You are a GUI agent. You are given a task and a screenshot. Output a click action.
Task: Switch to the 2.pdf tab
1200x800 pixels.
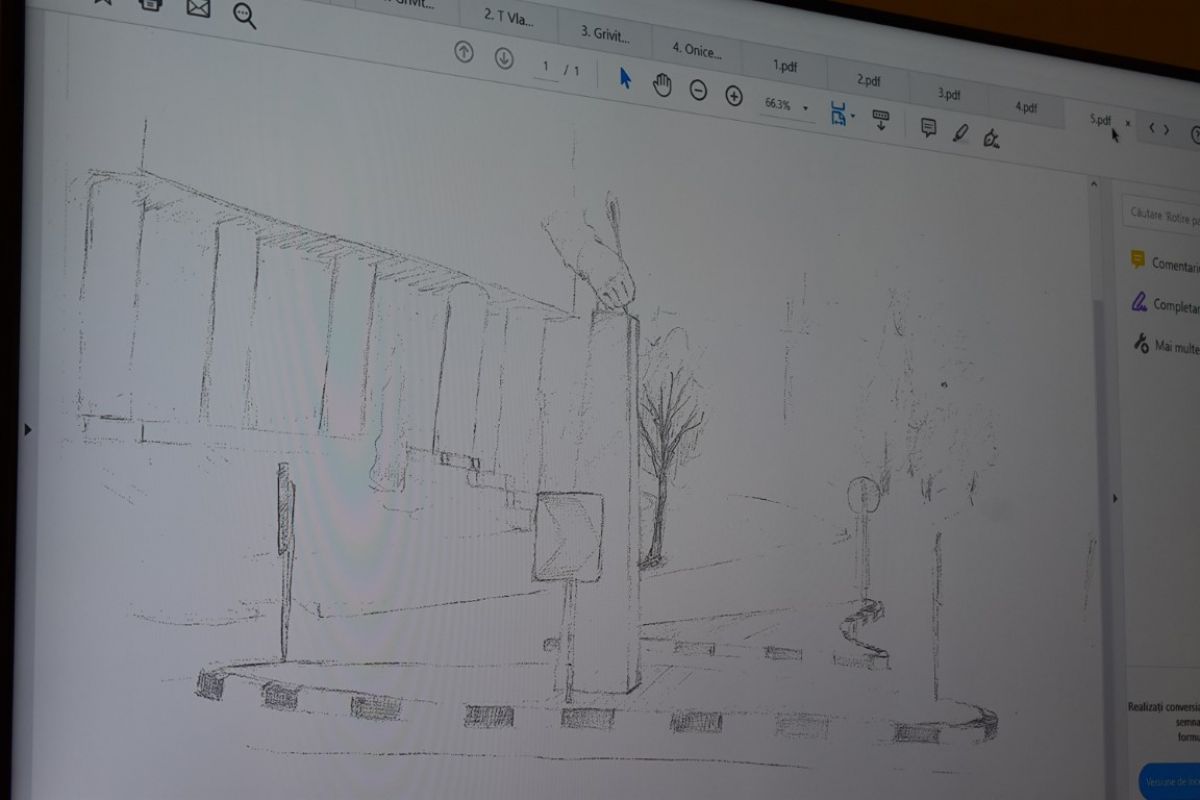pos(868,80)
